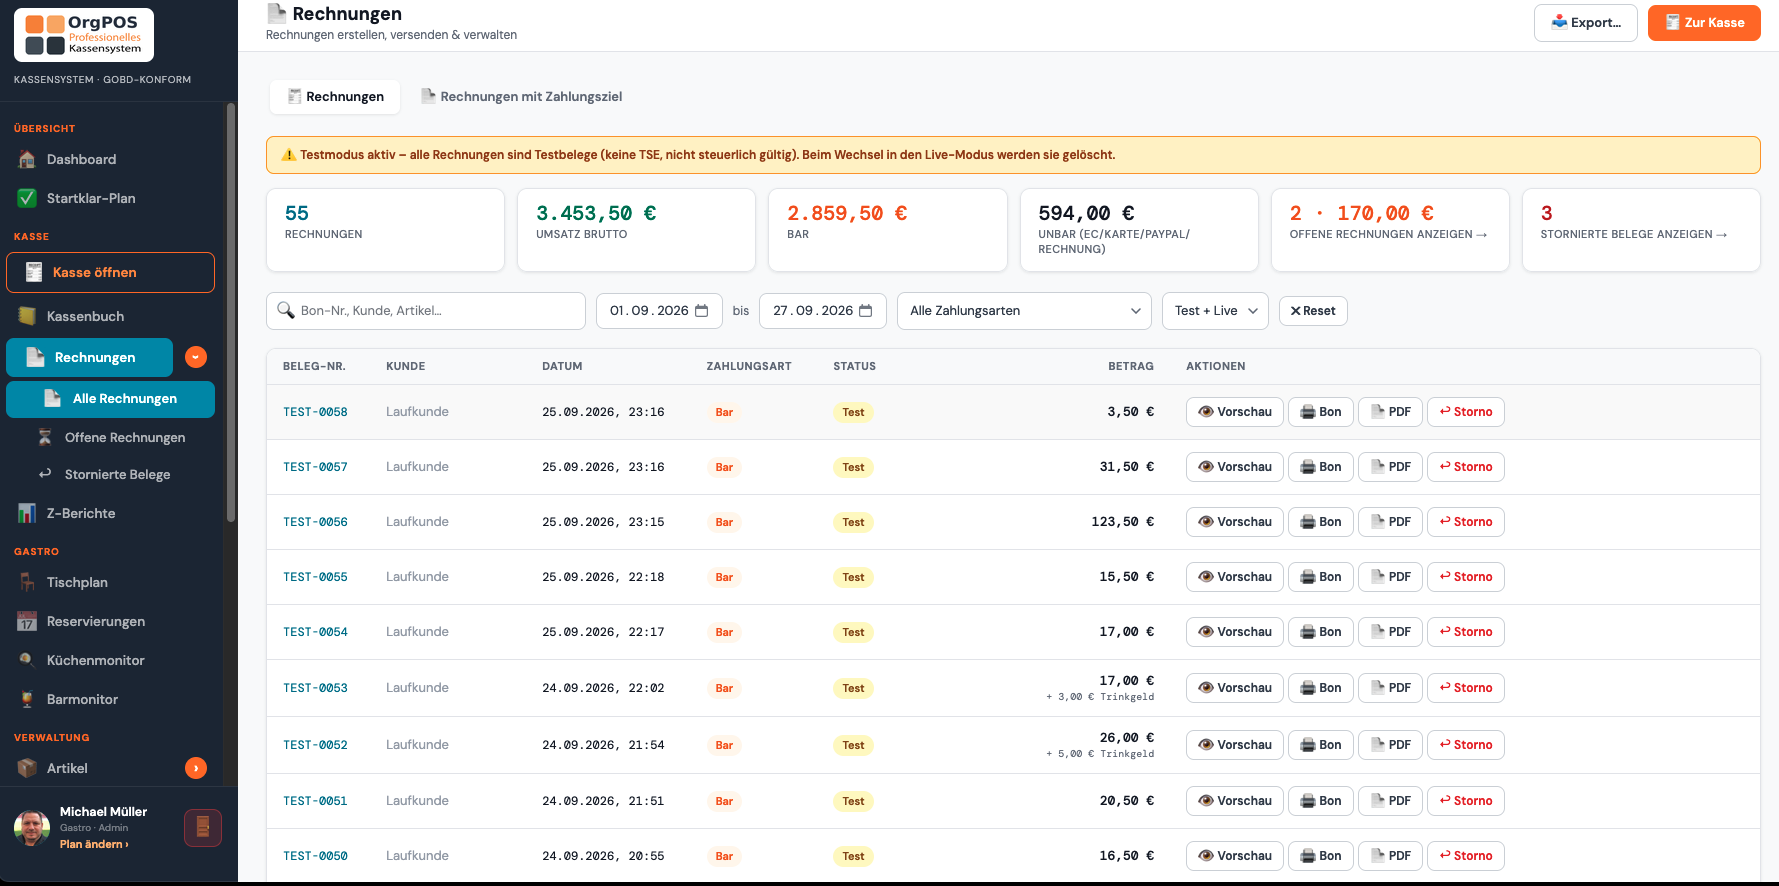Click the Plan ändern link
Image resolution: width=1779 pixels, height=886 pixels.
coord(94,844)
